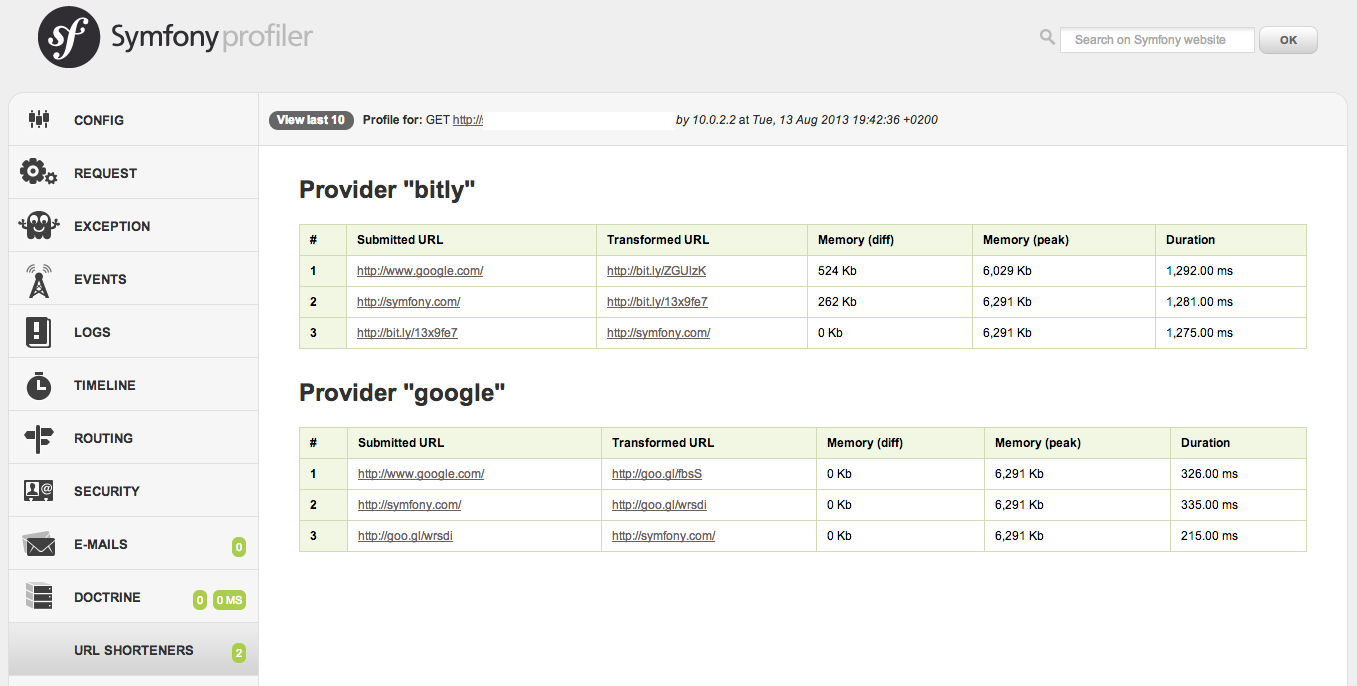Open the REQUEST panel

(x=133, y=173)
